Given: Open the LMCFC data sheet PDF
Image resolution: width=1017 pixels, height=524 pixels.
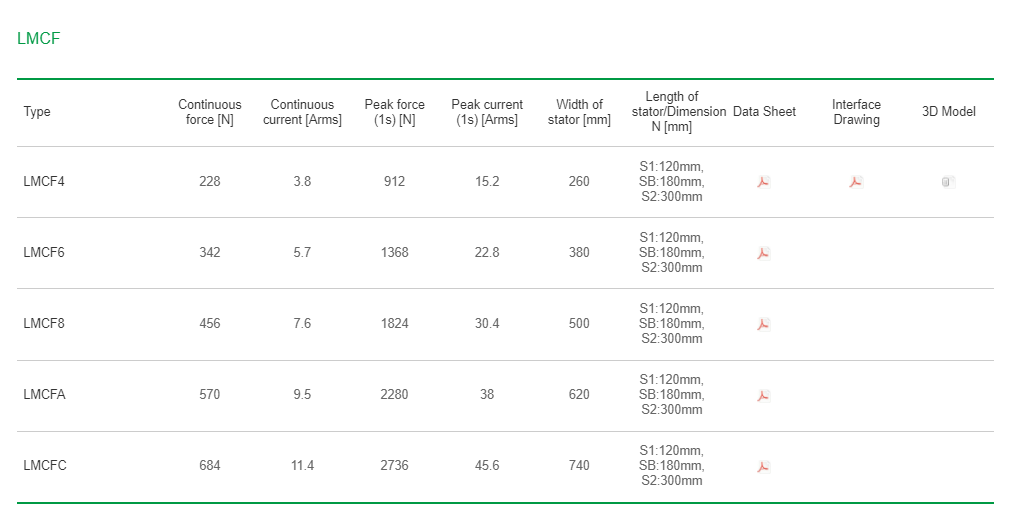Looking at the screenshot, I should coord(763,466).
